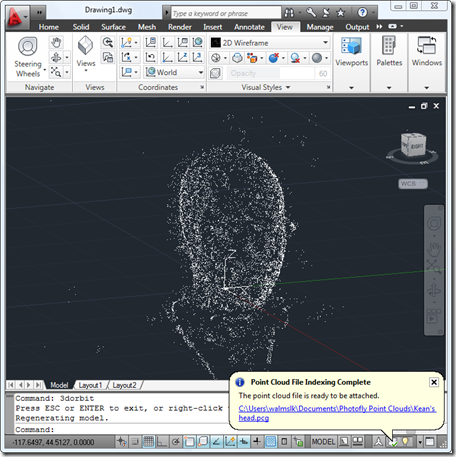Click the Z-axis rotate UCS icon
This screenshot has width=456, height=457.
click(x=182, y=57)
